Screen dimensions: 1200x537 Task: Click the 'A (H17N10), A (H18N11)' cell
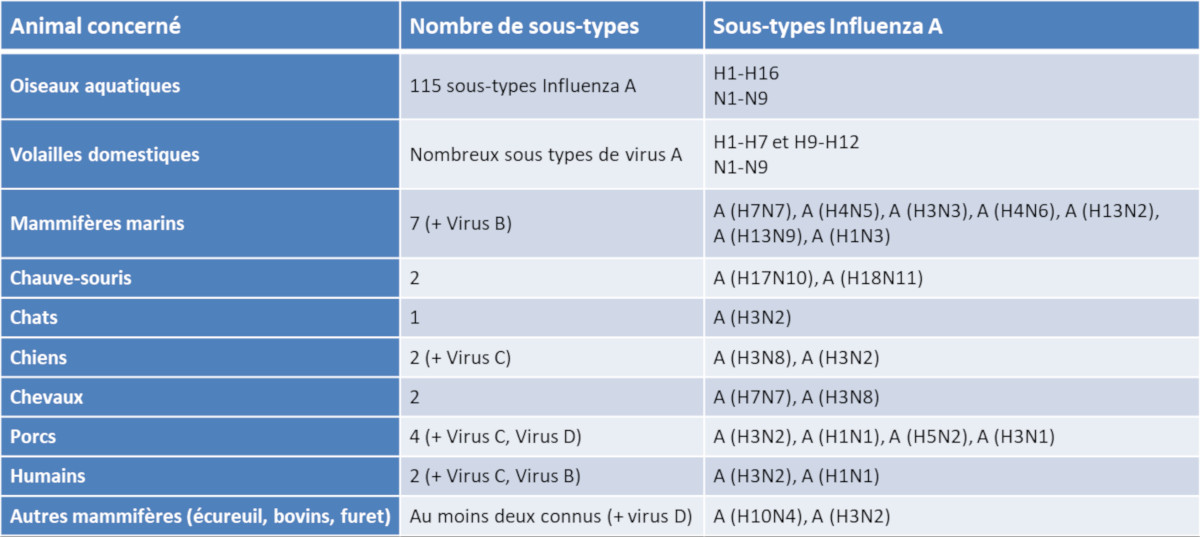click(818, 278)
